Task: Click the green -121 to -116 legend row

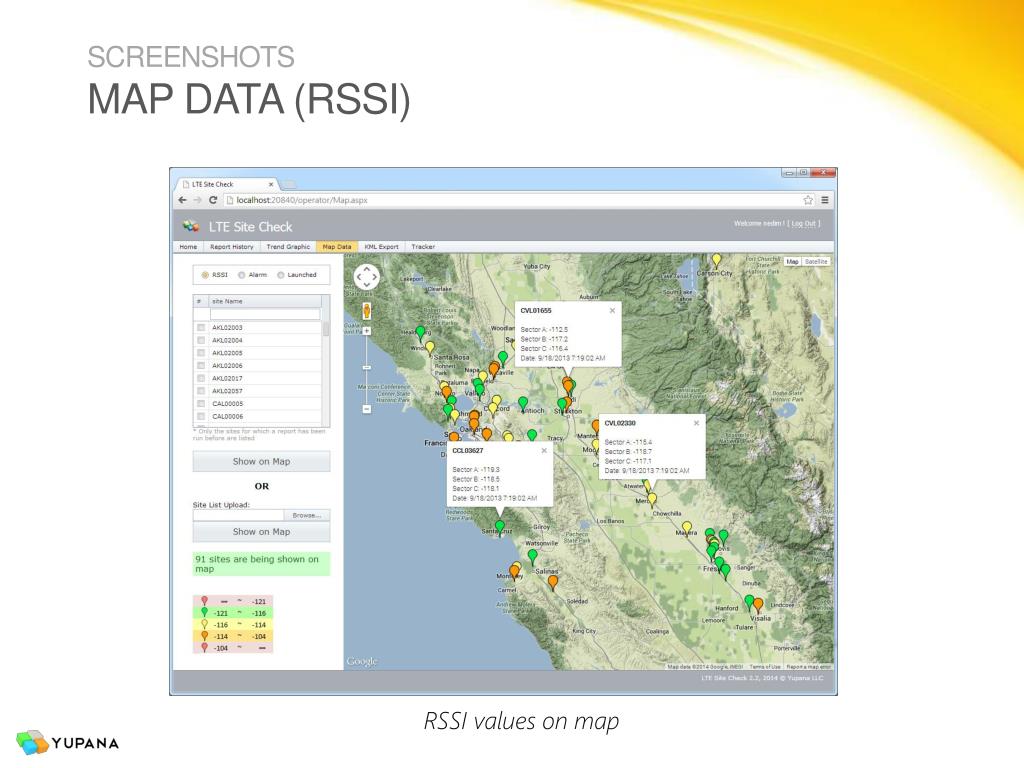Action: [x=232, y=613]
